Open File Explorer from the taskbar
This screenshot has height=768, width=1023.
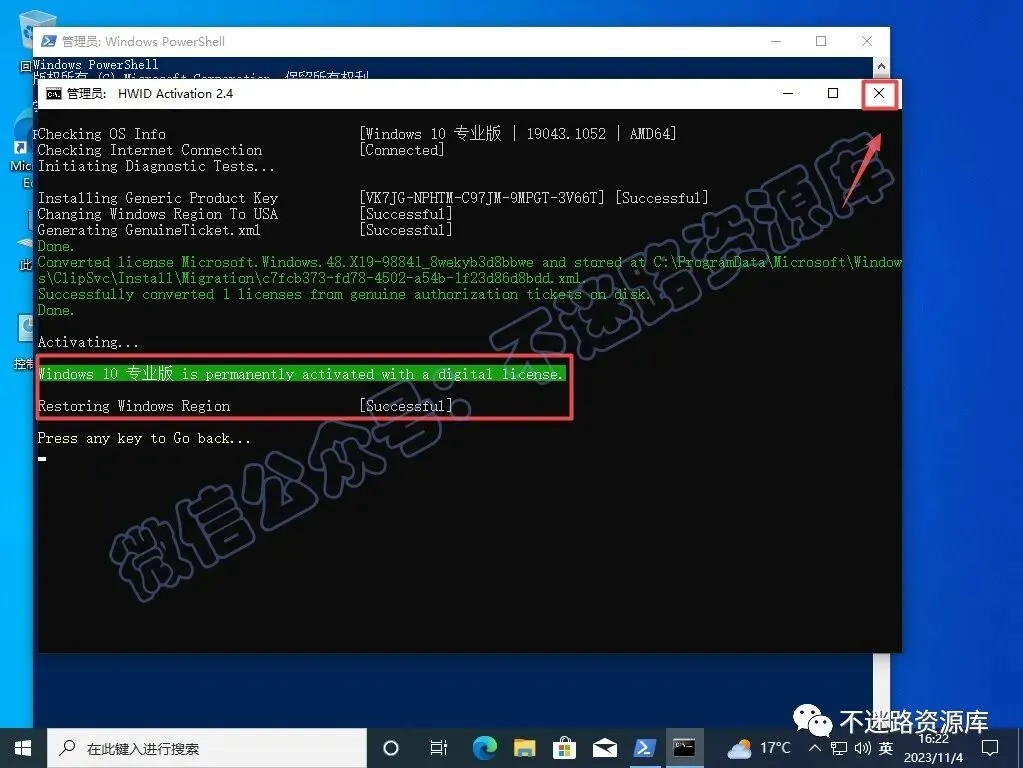[x=525, y=748]
